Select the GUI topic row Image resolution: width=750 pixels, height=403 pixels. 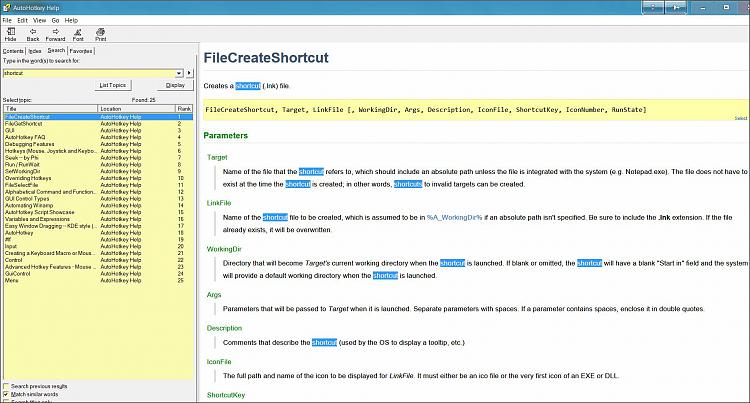tap(98, 130)
